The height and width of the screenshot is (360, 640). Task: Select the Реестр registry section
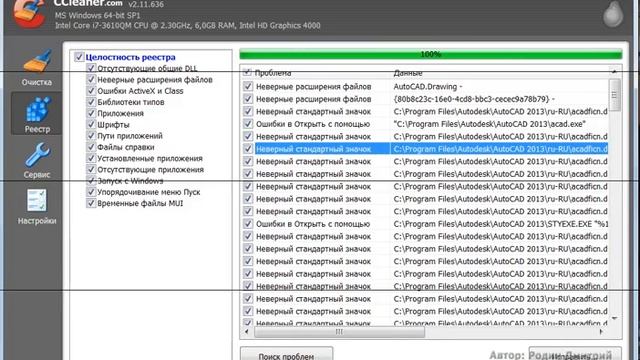(37, 113)
